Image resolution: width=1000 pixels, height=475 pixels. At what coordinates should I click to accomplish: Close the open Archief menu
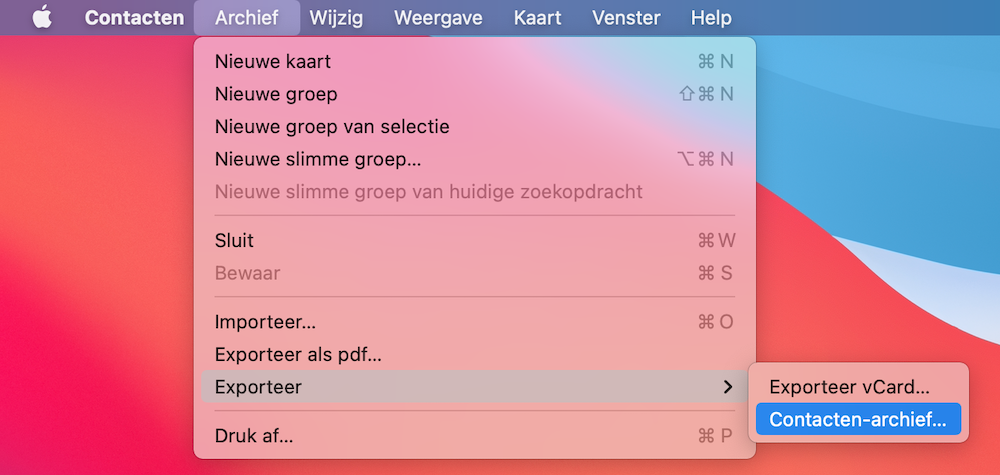point(247,17)
